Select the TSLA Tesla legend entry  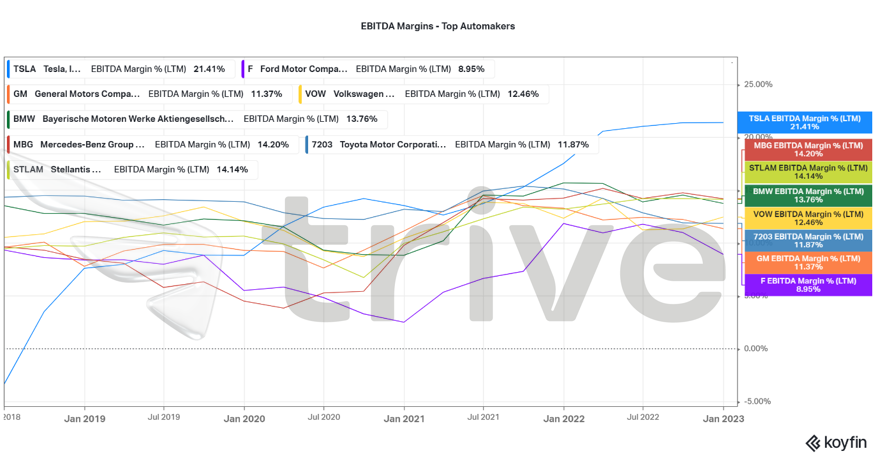click(119, 69)
